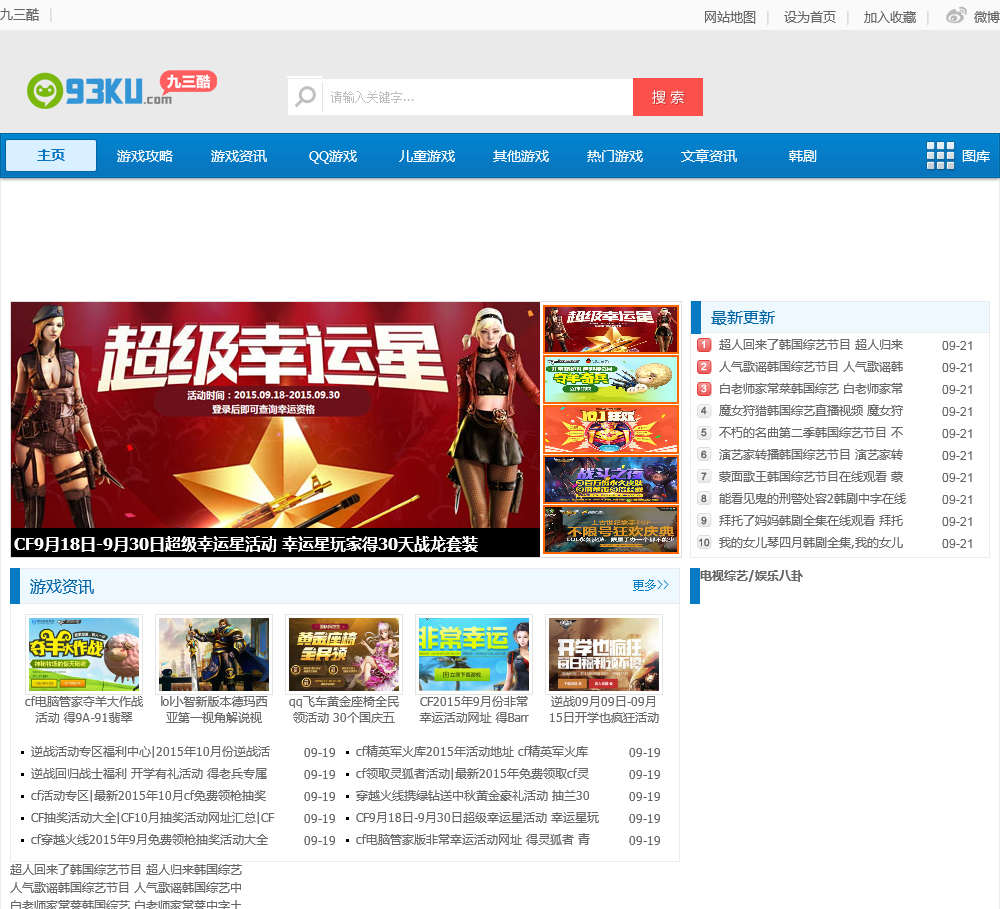Open the 夺羊大作战 news thumbnail

coord(84,654)
